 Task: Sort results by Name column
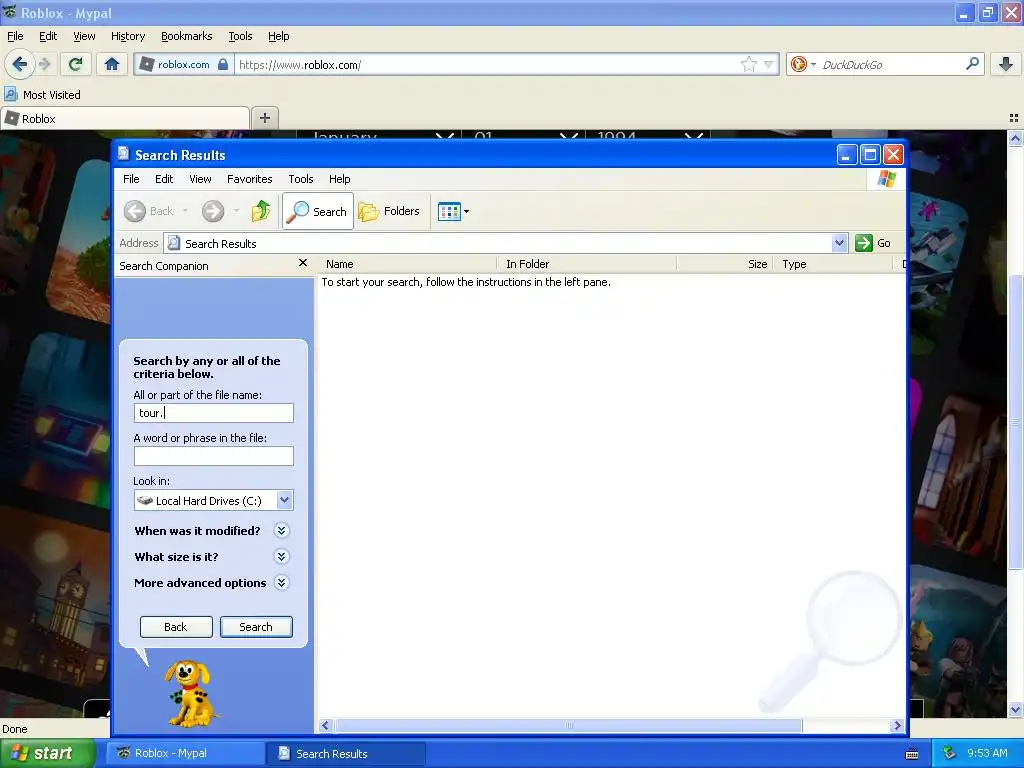(408, 264)
